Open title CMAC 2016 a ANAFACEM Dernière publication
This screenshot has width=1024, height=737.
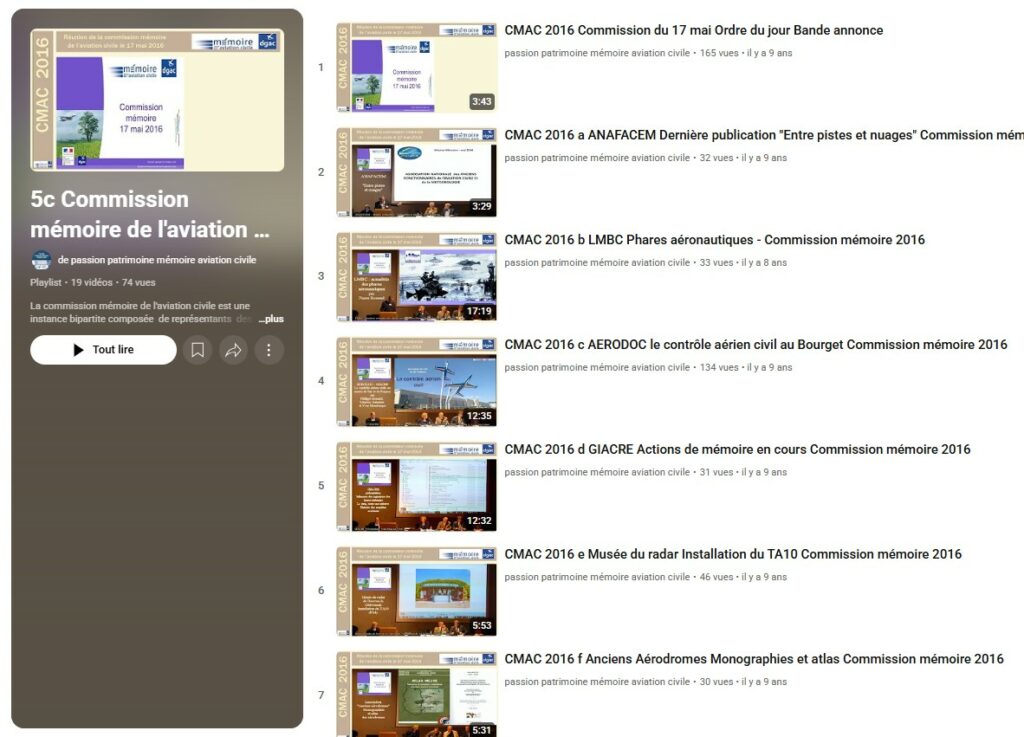click(x=764, y=135)
